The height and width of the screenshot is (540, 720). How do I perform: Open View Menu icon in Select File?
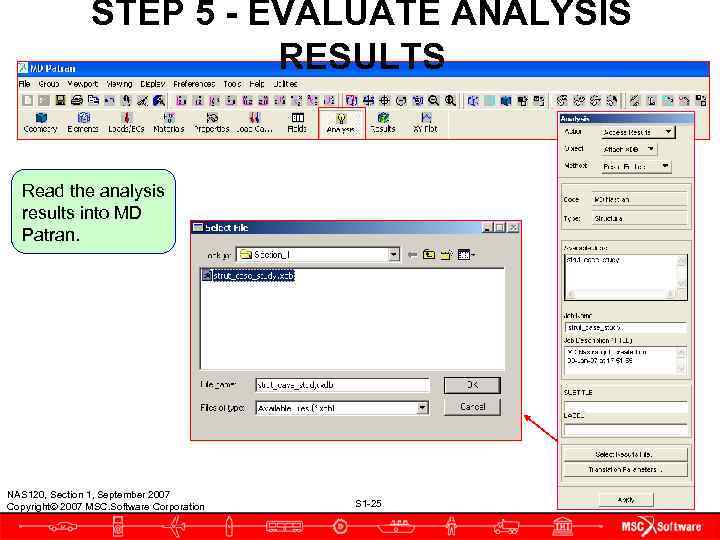466,254
